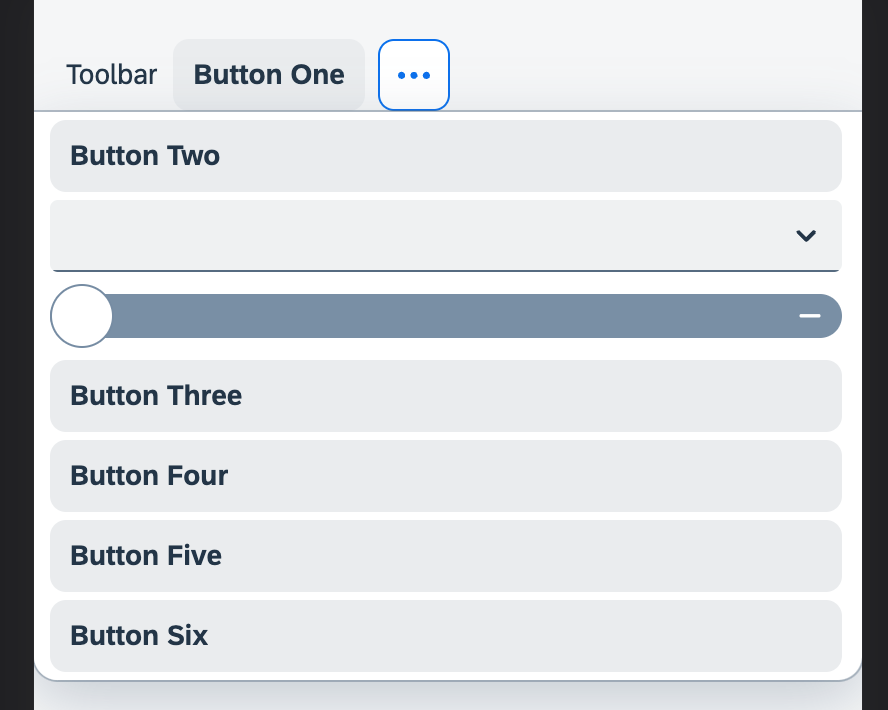Activate Button Six at the bottom
The image size is (888, 710).
click(x=446, y=635)
